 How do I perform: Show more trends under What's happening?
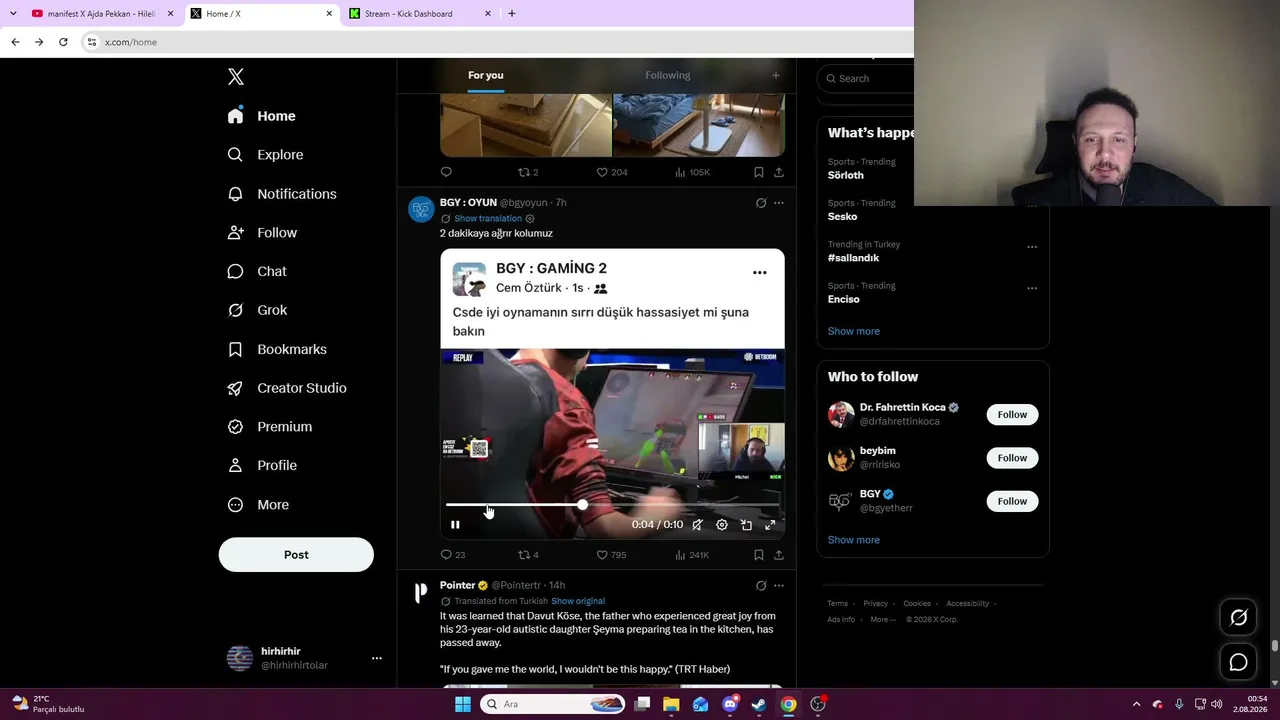tap(854, 331)
